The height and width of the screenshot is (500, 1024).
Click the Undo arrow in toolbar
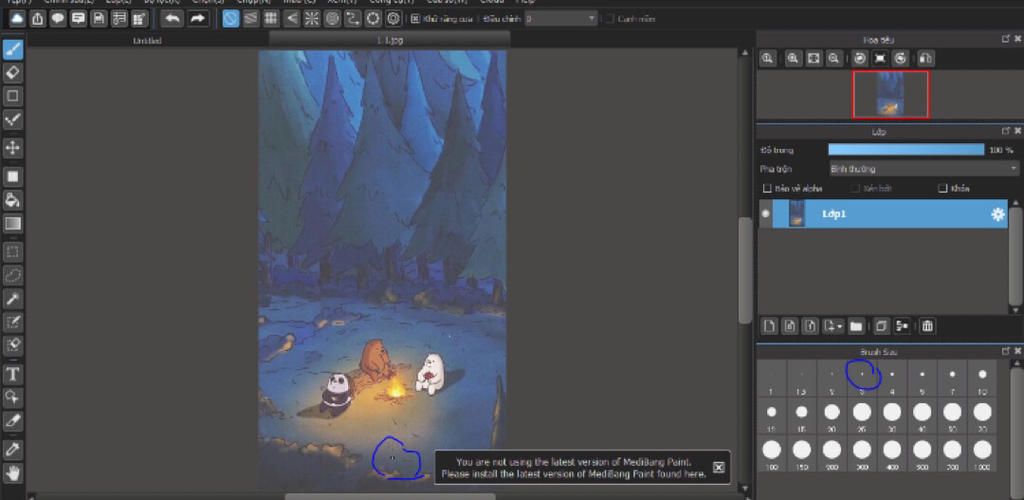coord(172,19)
